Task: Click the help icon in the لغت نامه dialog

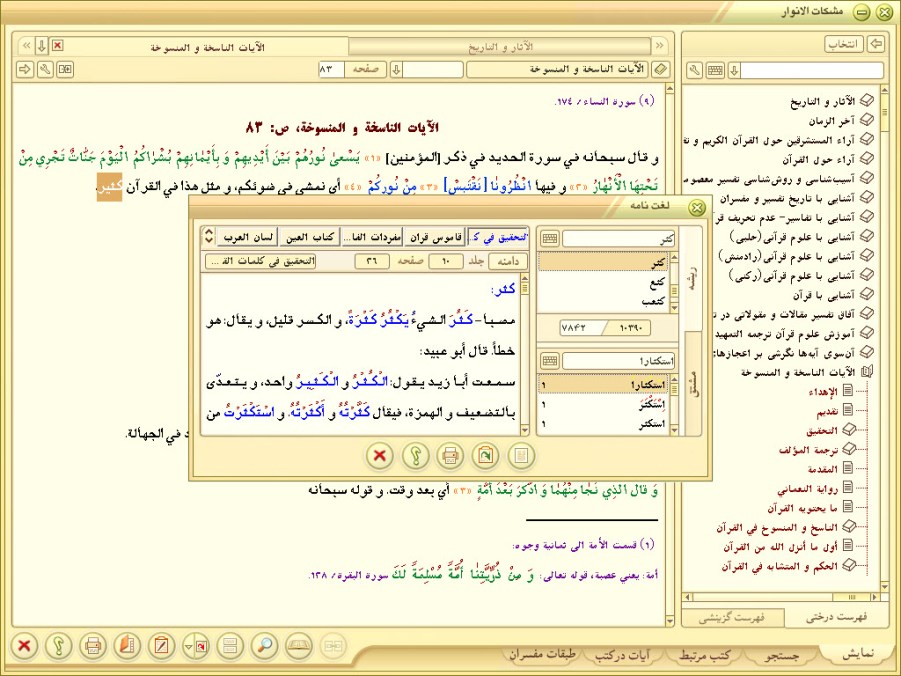Action: point(415,456)
